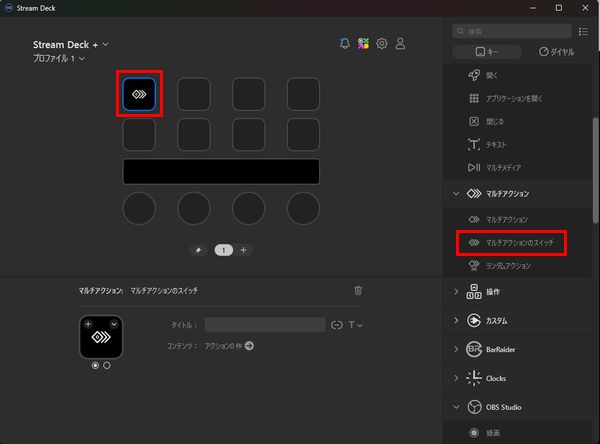
Task: Select the multi-action switch key on the deck
Action: coord(139,94)
